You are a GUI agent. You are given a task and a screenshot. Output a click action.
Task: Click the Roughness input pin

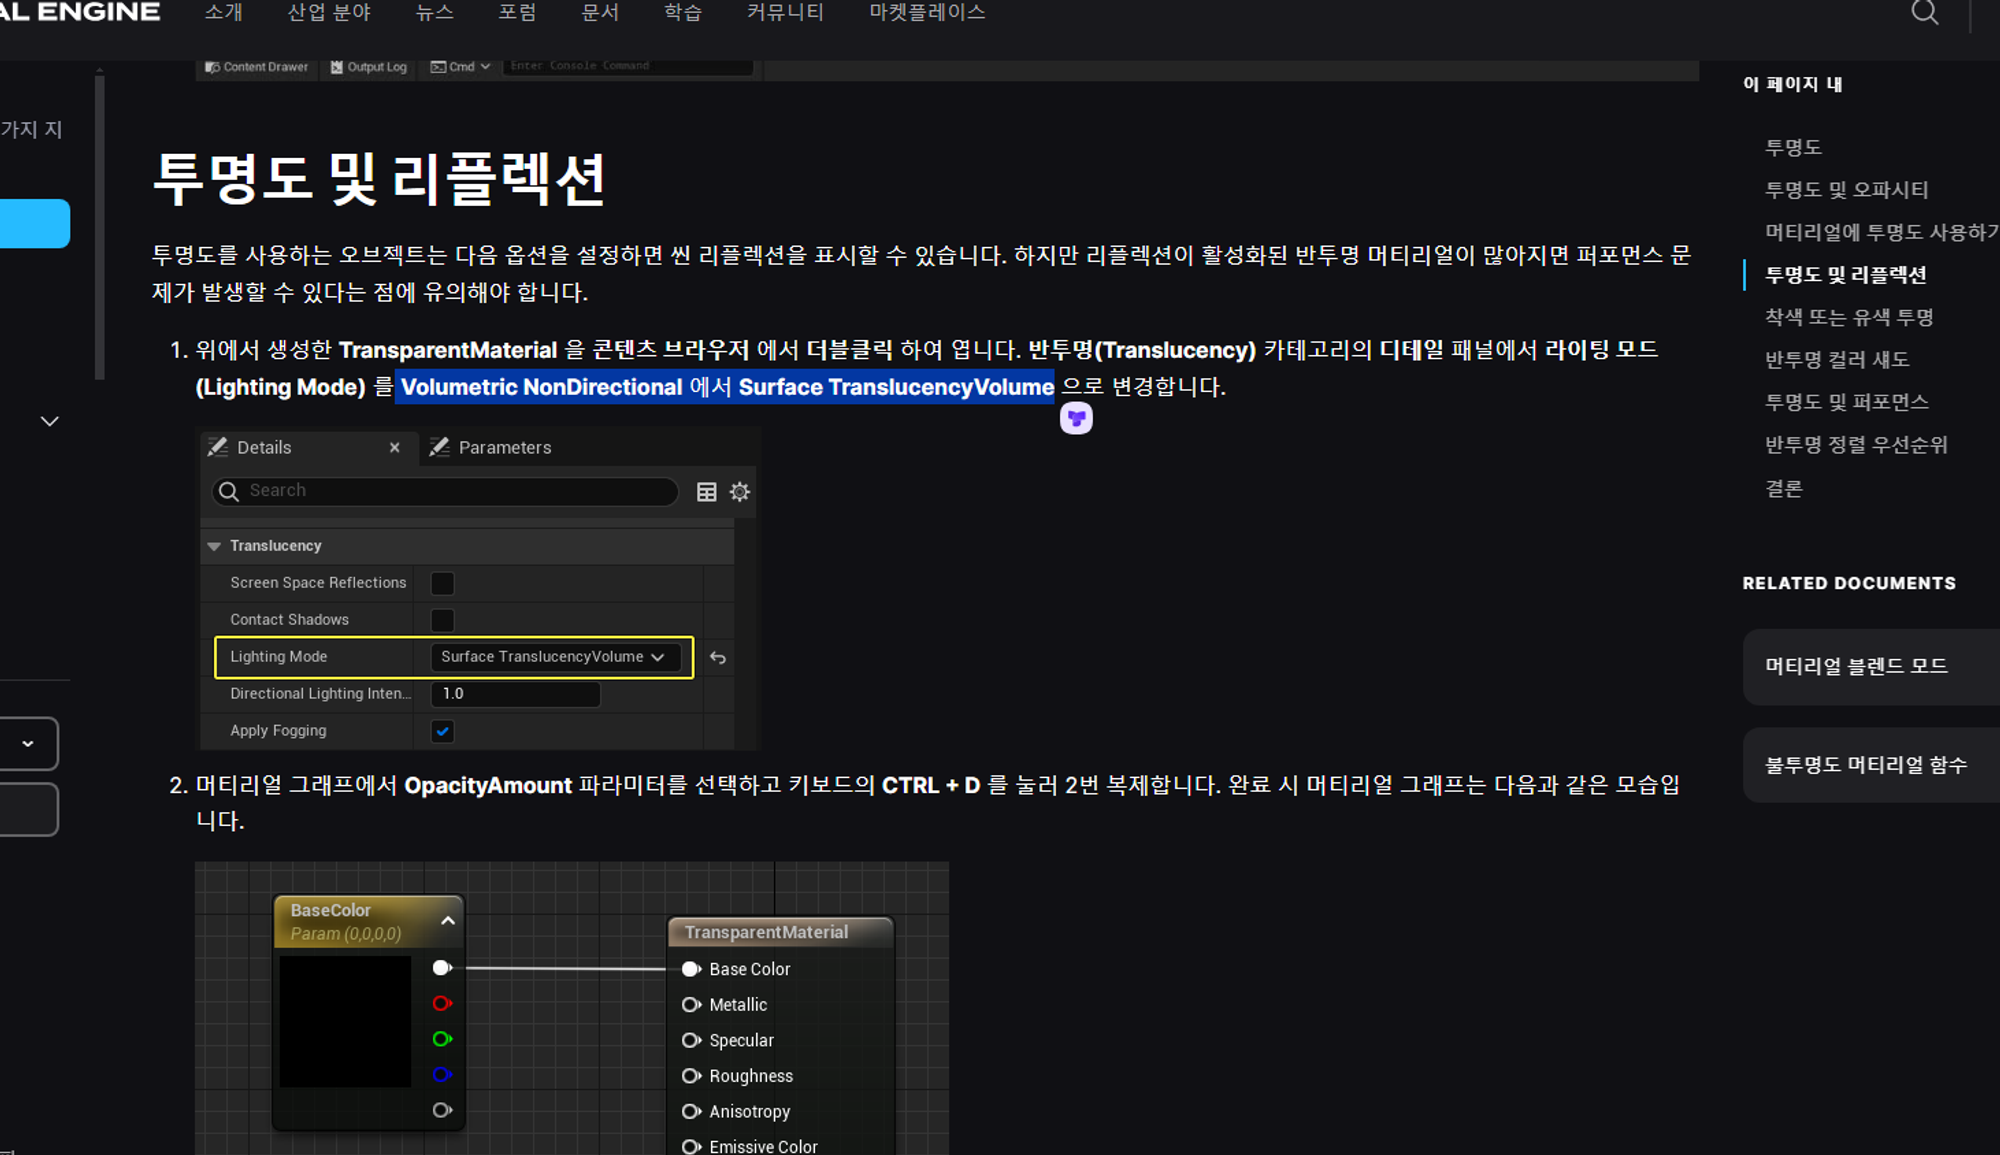click(691, 1076)
